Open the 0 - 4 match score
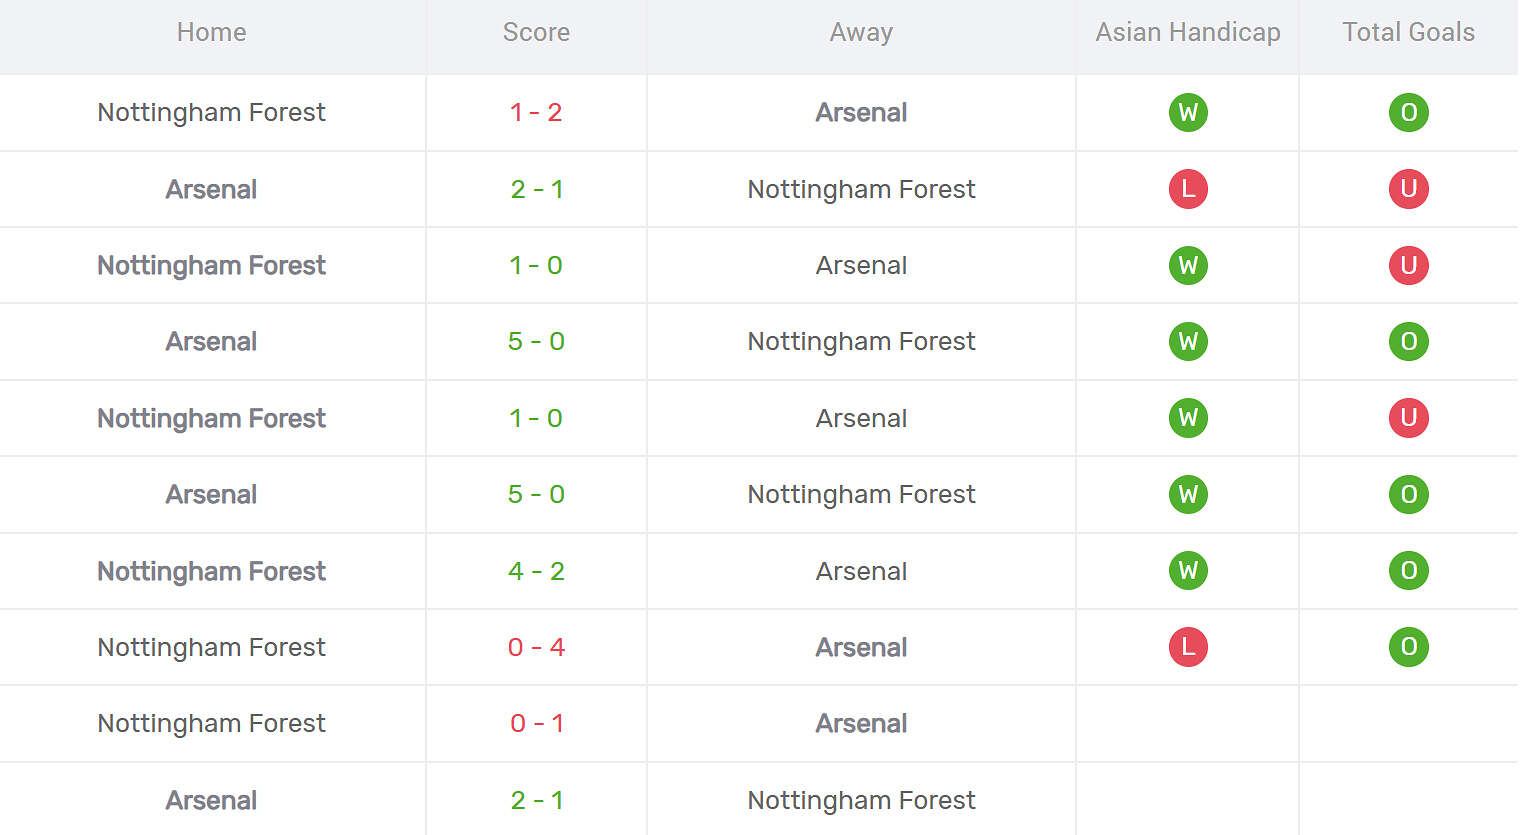 (x=536, y=647)
